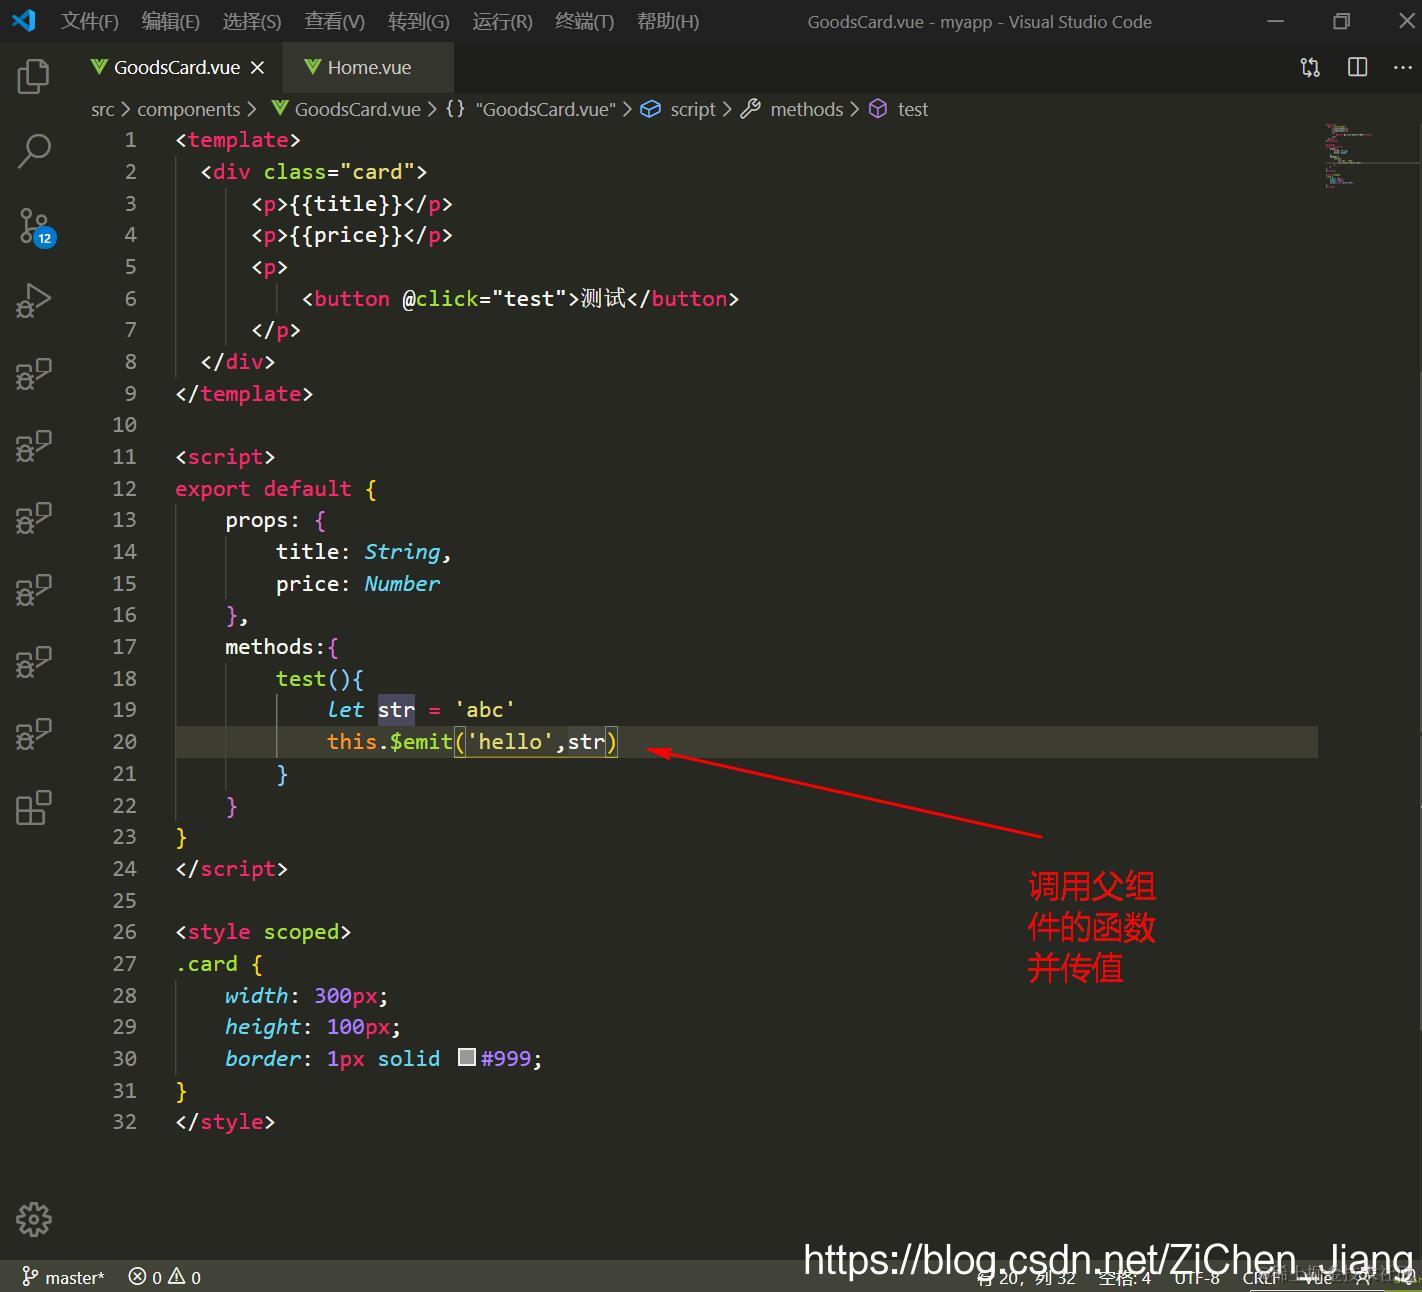Open Source Control with 12 pending changes

(35, 227)
